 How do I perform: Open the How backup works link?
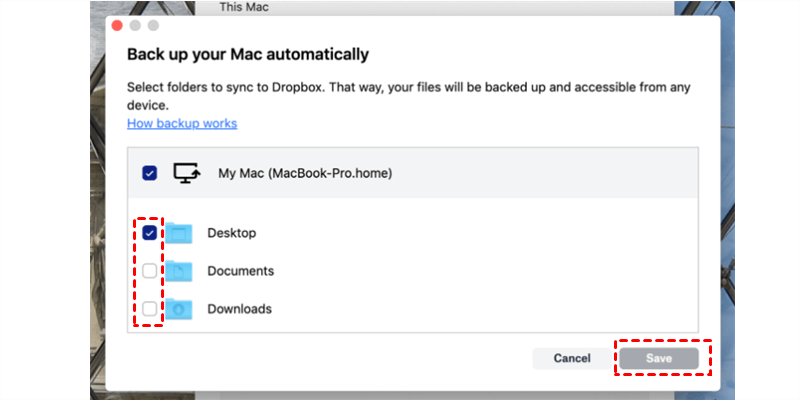182,124
